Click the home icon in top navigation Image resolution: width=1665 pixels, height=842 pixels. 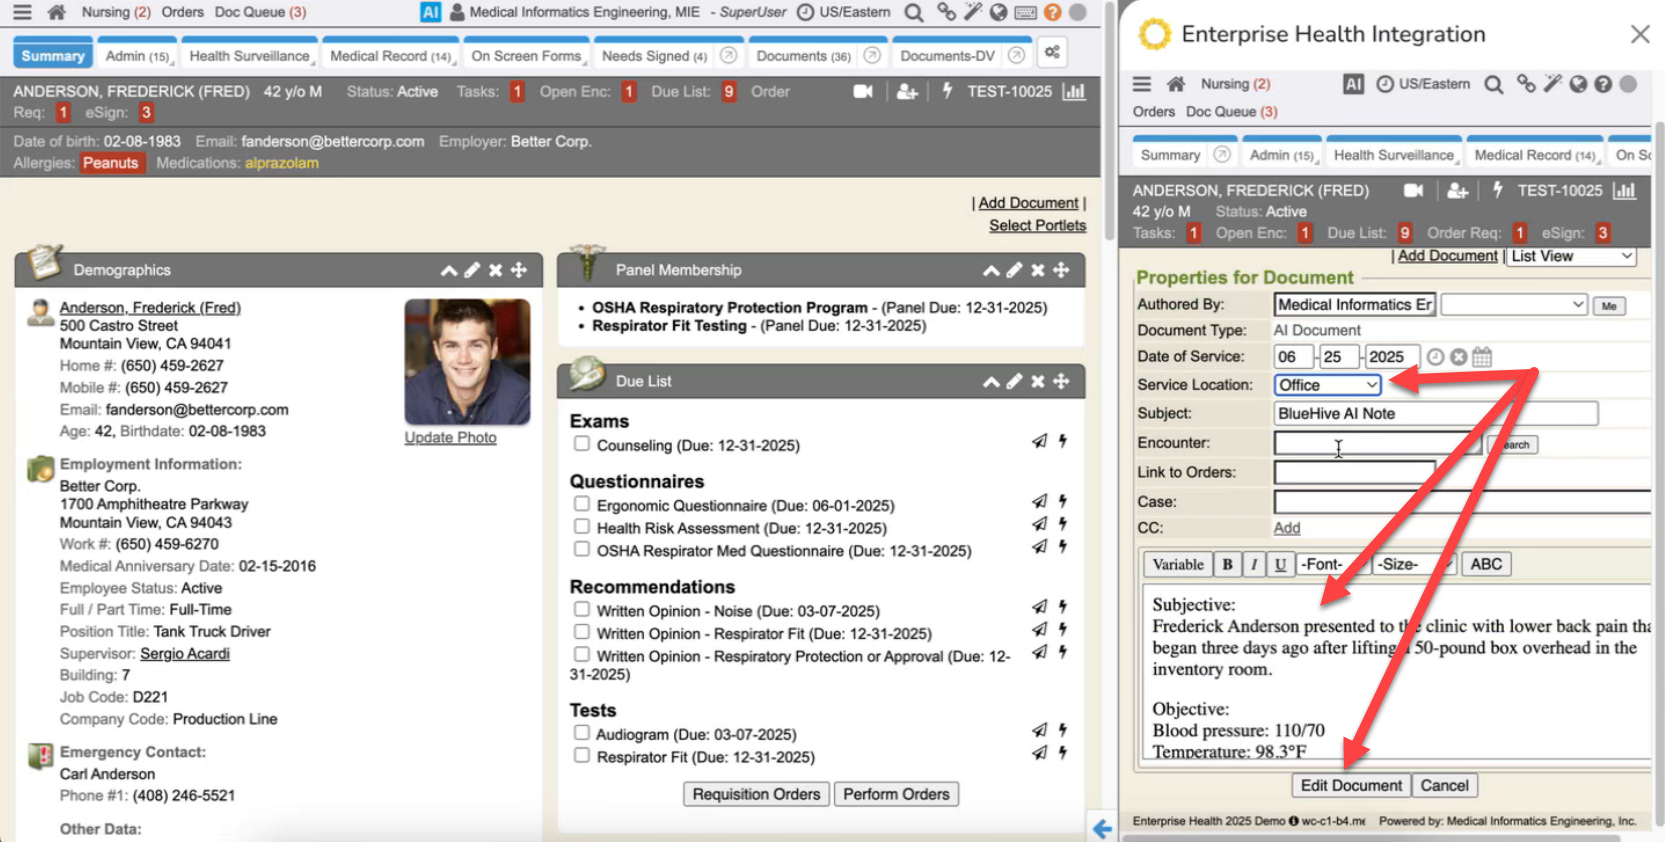[57, 12]
